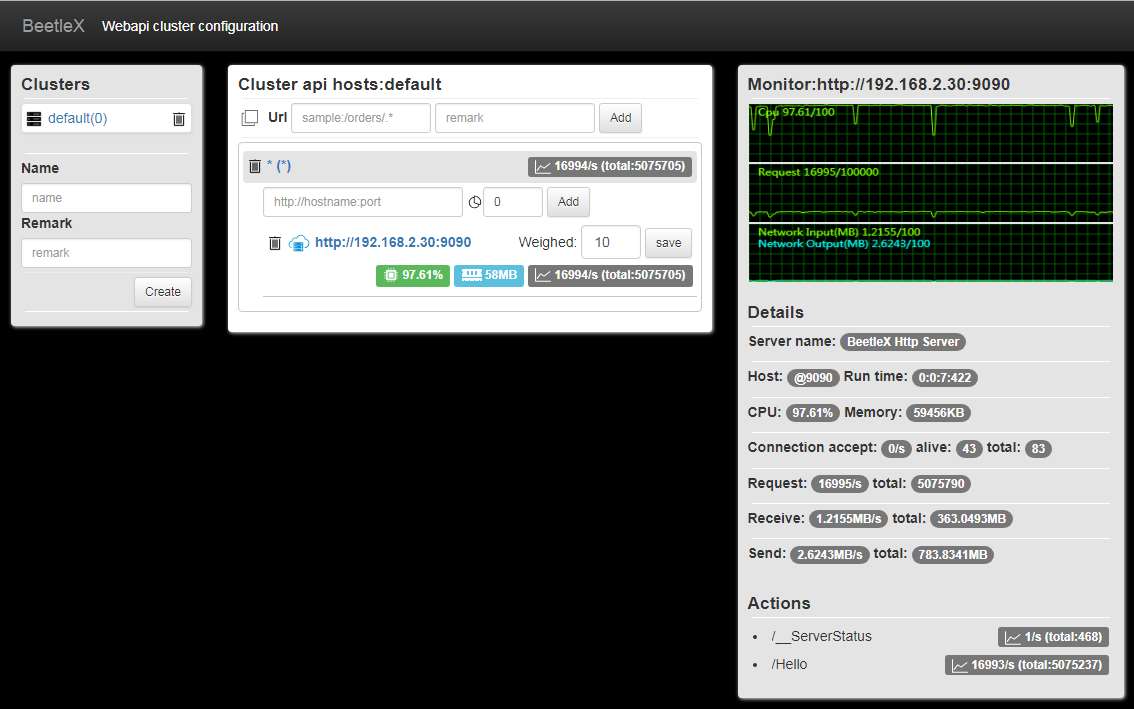Screen dimensions: 1134x709
Task: Click the clock icon beside weight input
Action: pos(474,203)
